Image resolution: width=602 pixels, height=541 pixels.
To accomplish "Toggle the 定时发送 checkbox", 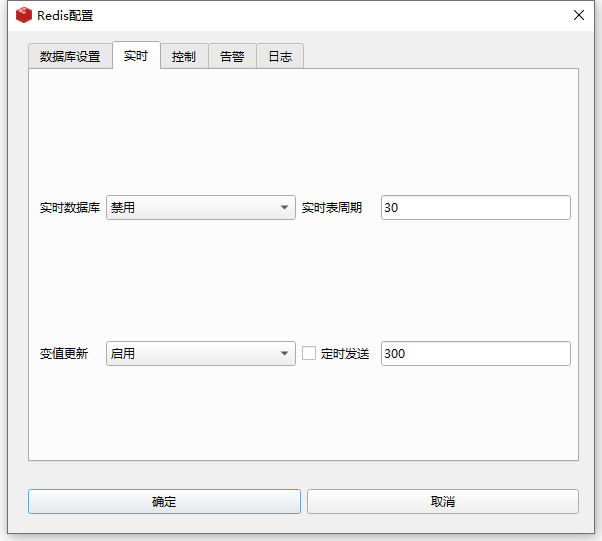I will point(309,353).
